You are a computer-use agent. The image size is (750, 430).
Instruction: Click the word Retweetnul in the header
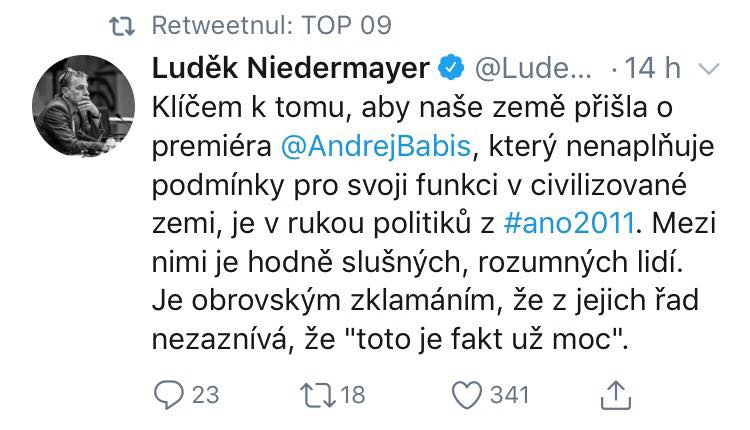[223, 25]
